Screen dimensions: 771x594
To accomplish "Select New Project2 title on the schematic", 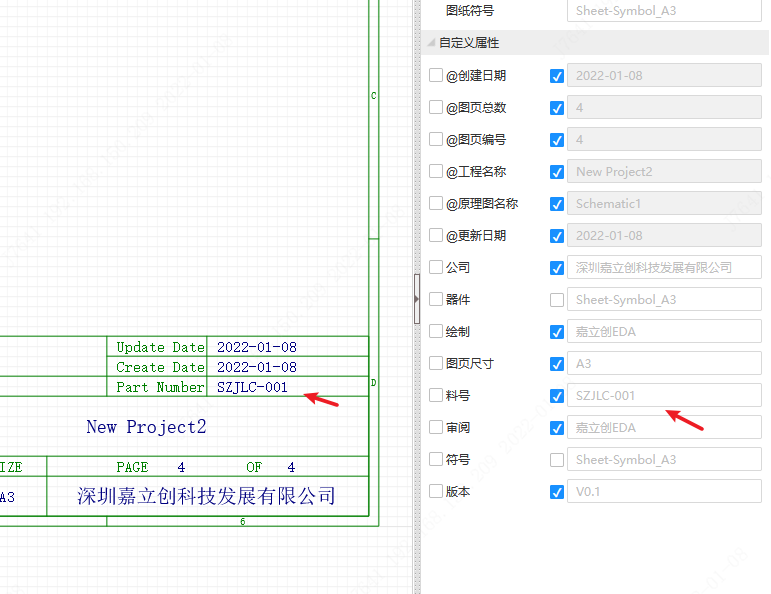I will click(x=146, y=427).
